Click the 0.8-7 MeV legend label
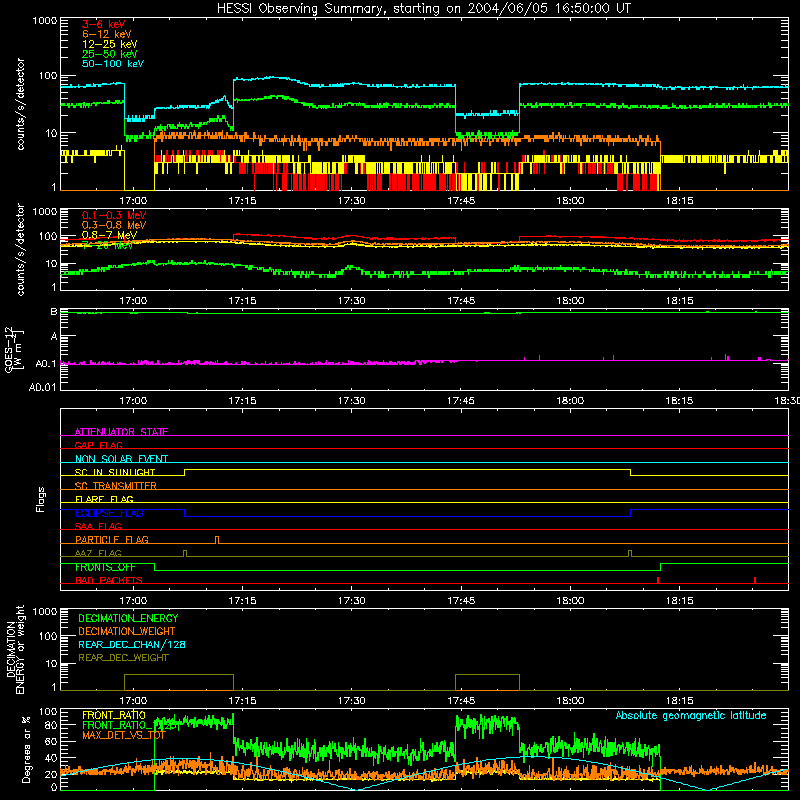This screenshot has width=800, height=800. 110,235
